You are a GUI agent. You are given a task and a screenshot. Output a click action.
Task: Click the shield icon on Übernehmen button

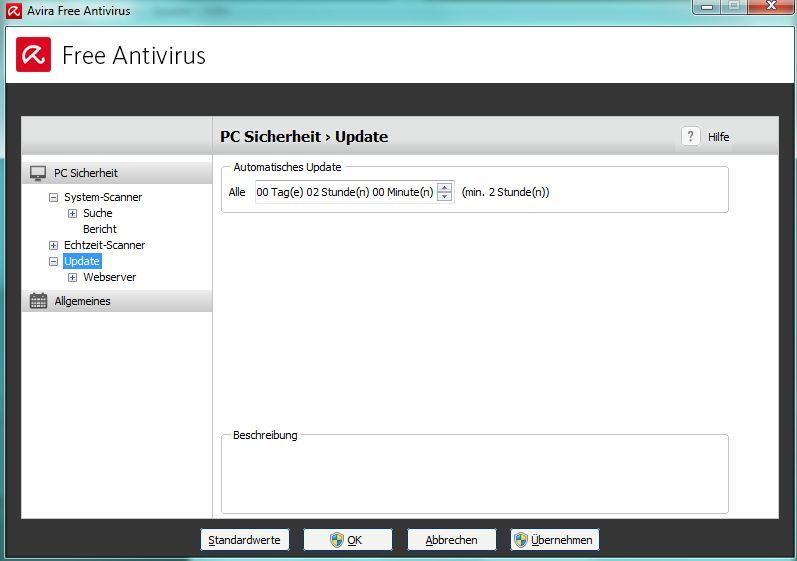point(520,540)
